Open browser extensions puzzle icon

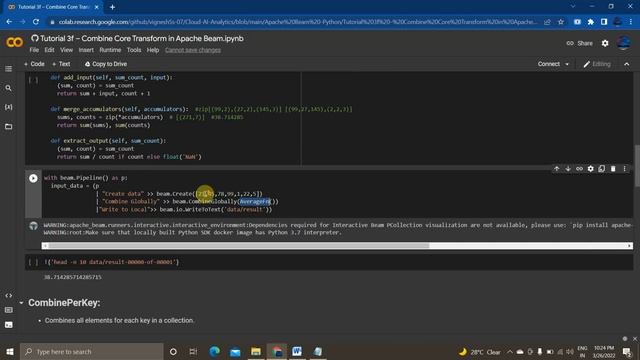pos(590,22)
